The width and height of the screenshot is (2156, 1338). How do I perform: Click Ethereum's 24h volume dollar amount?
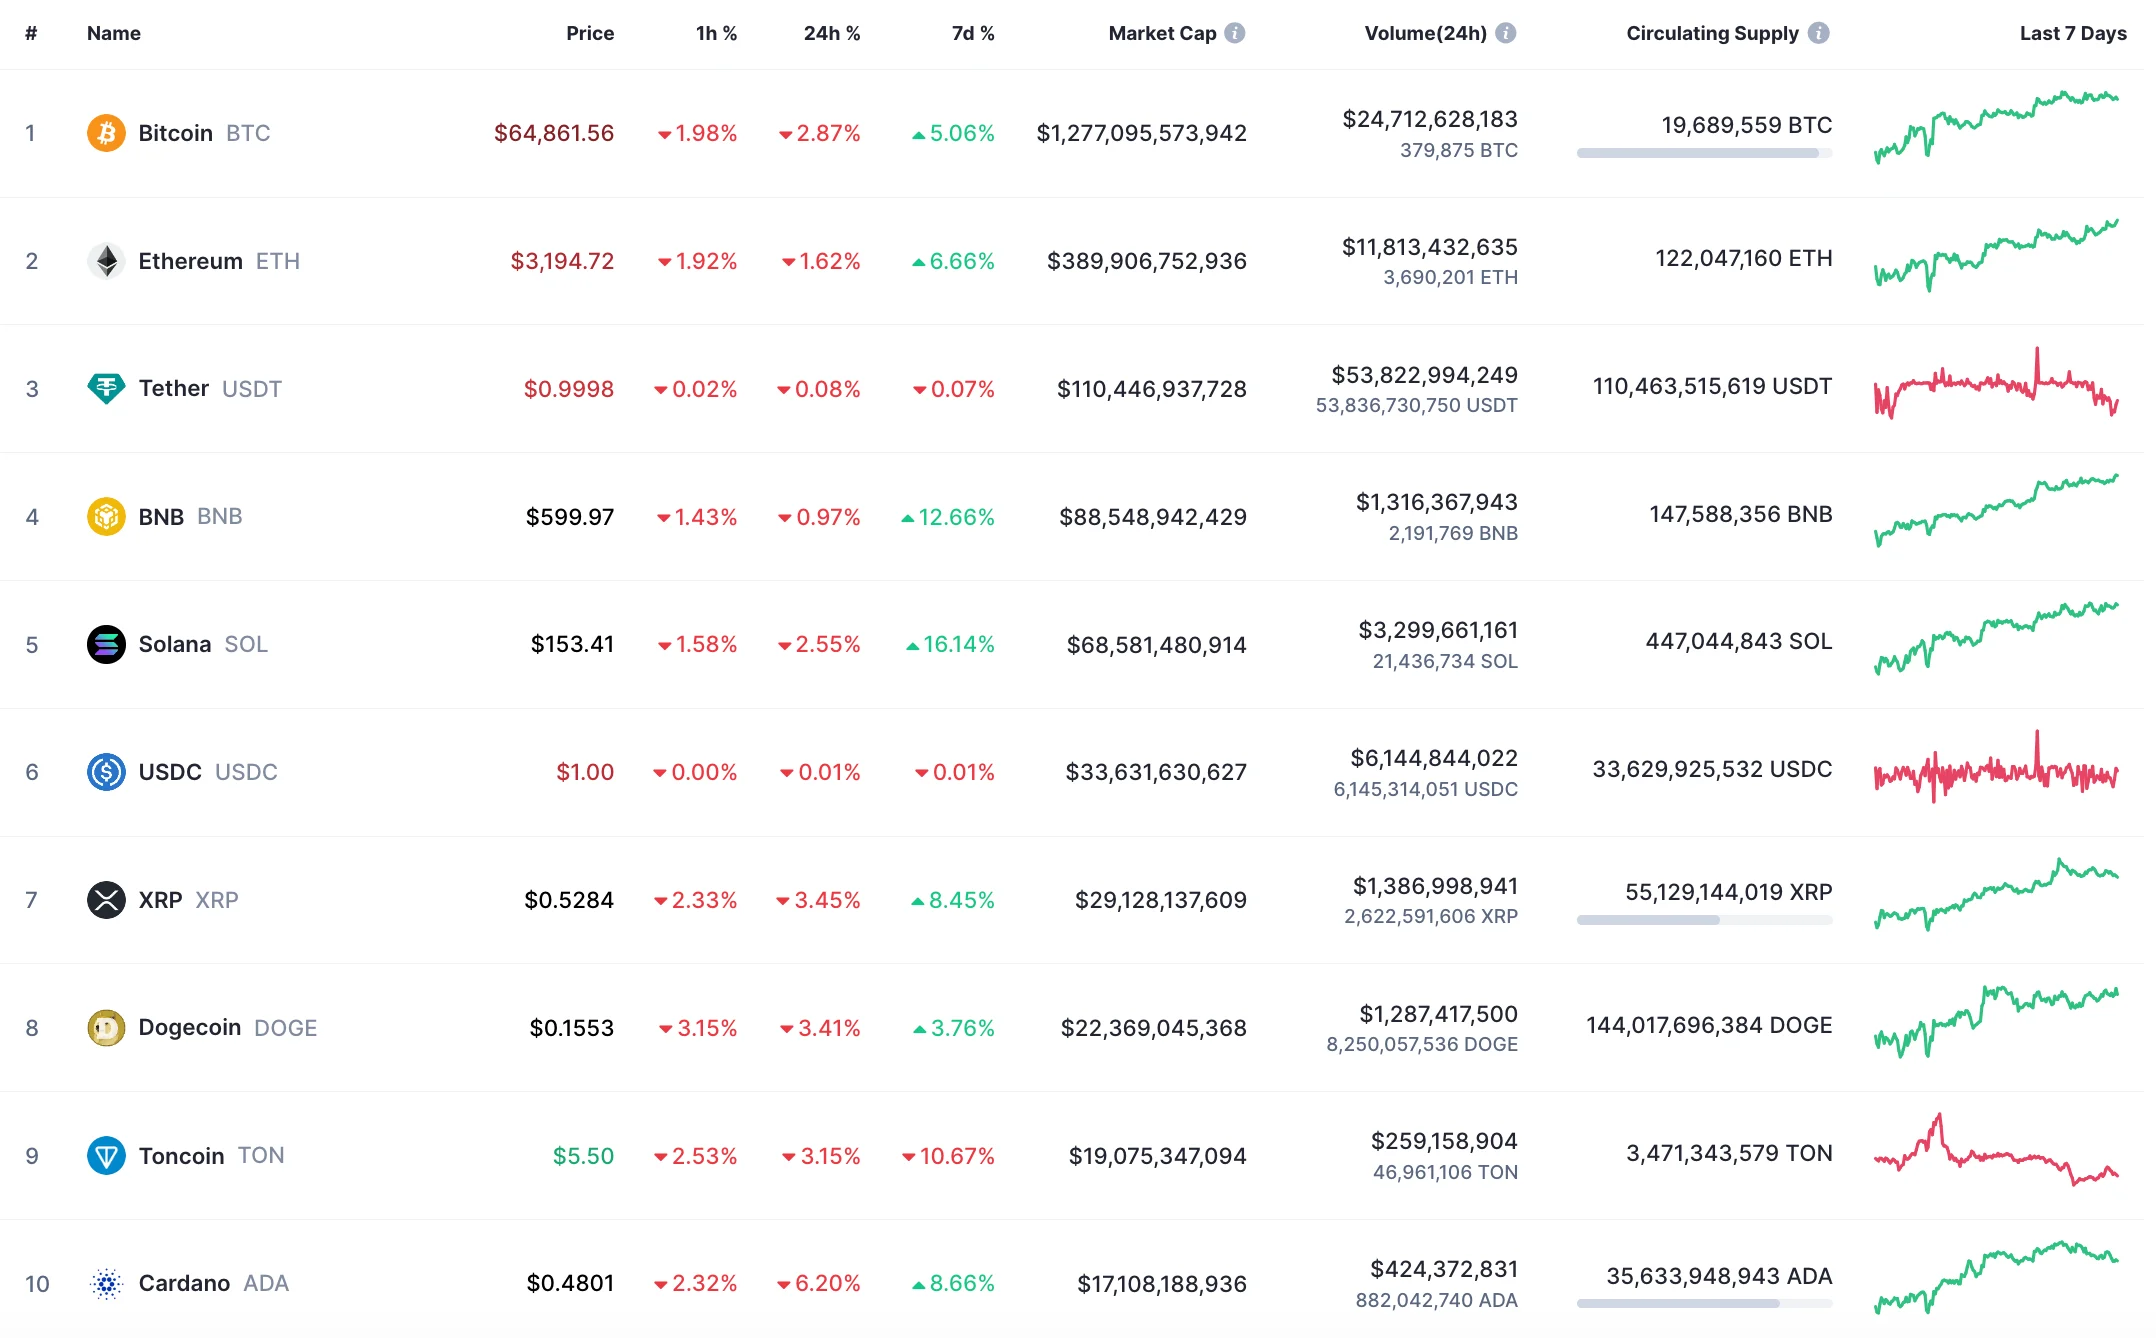point(1429,247)
